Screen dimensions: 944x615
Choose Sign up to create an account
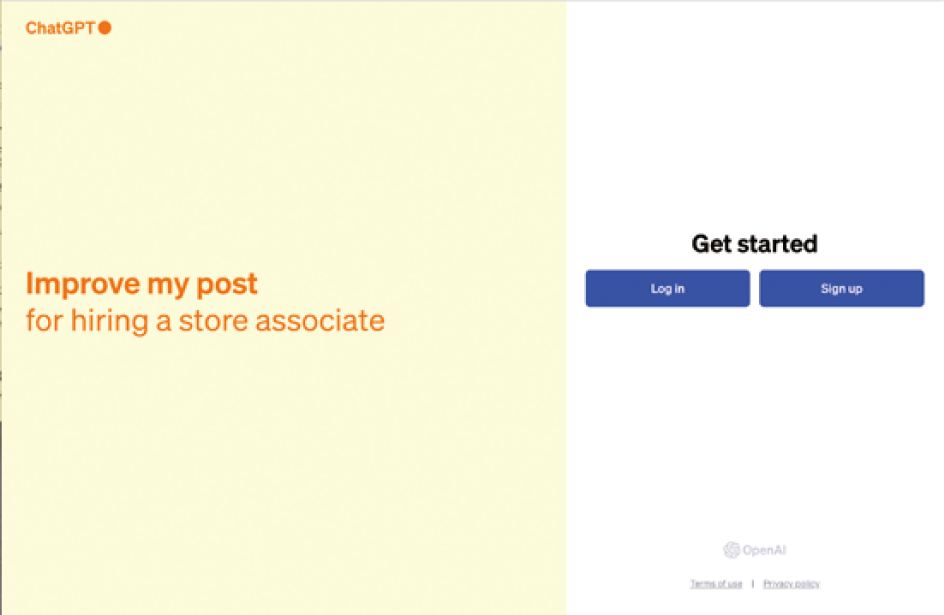tap(842, 288)
